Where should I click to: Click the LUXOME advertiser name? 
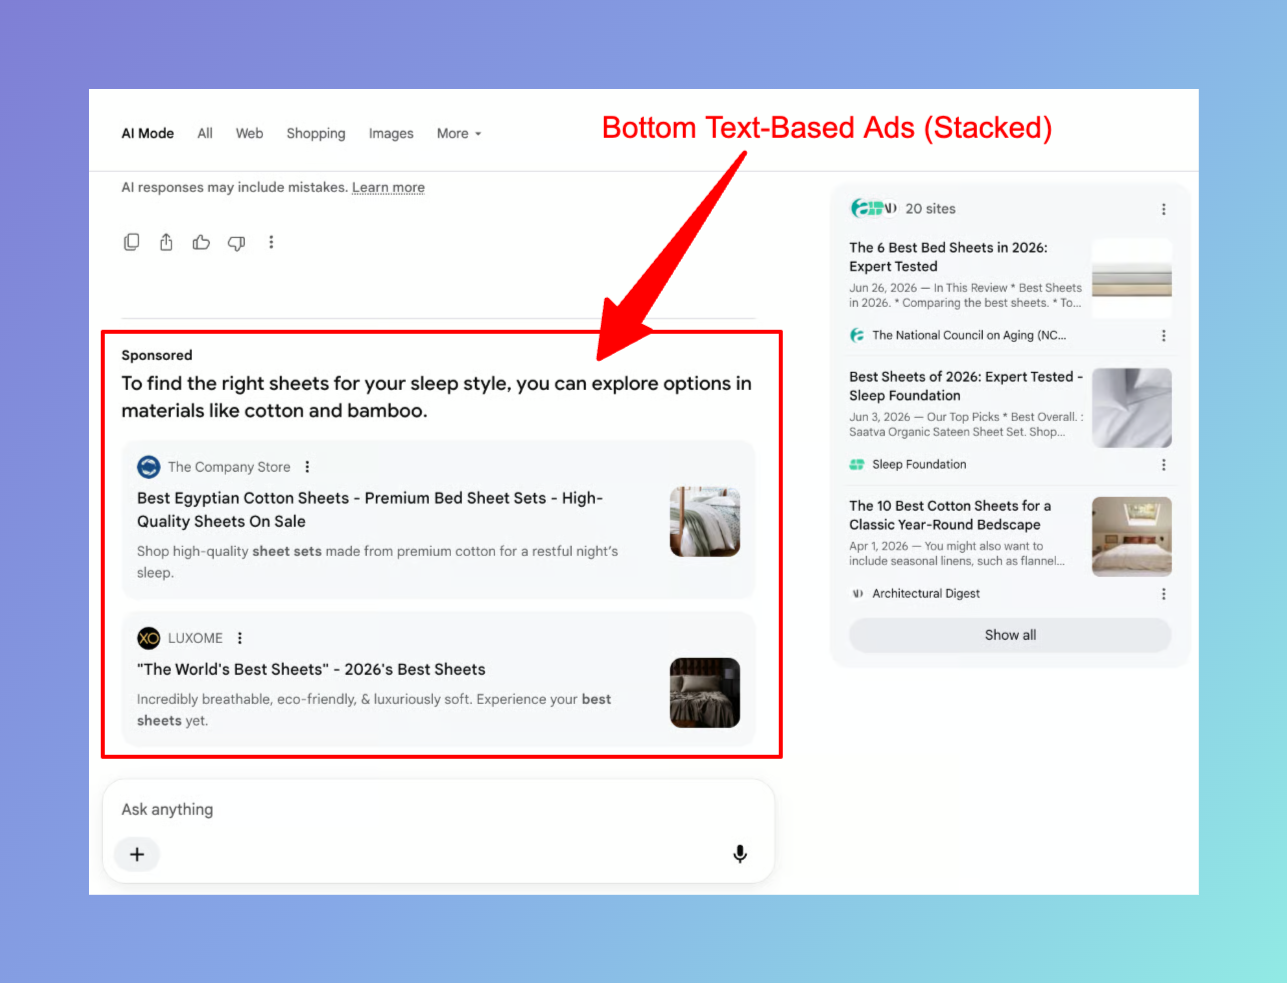pyautogui.click(x=195, y=638)
